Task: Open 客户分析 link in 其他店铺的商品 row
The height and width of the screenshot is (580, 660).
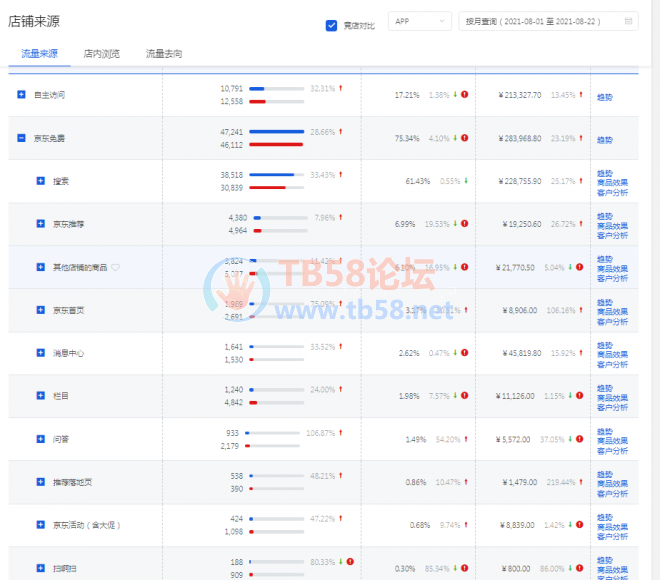Action: (x=612, y=279)
